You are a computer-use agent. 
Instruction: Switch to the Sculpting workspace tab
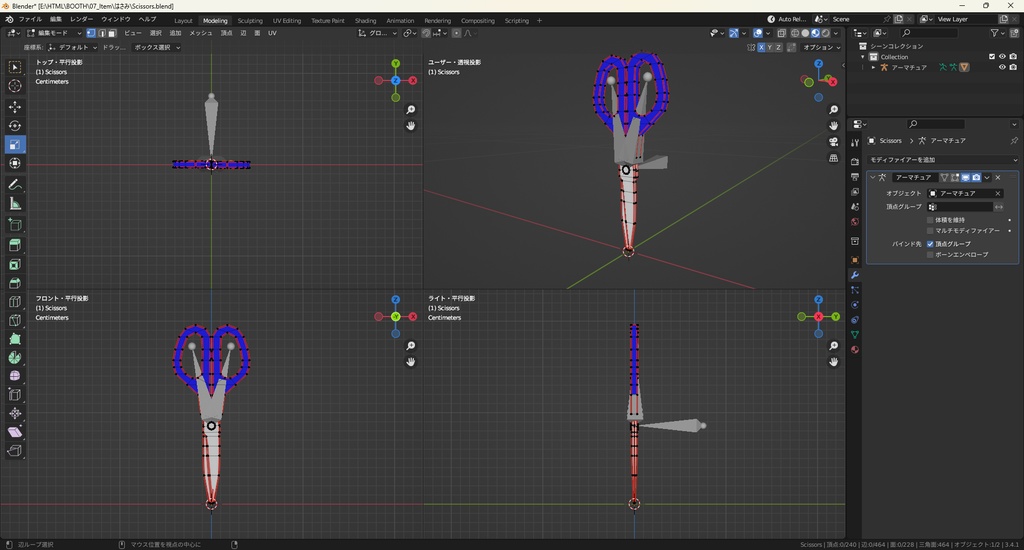[250, 20]
